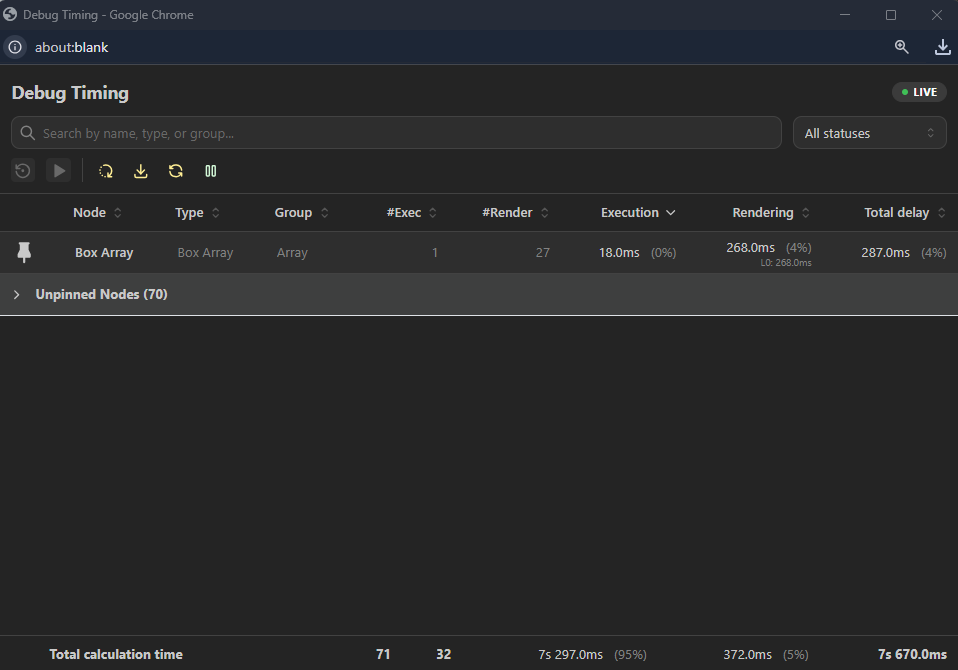The image size is (958, 670).
Task: Sort table by Node column
Action: (97, 213)
